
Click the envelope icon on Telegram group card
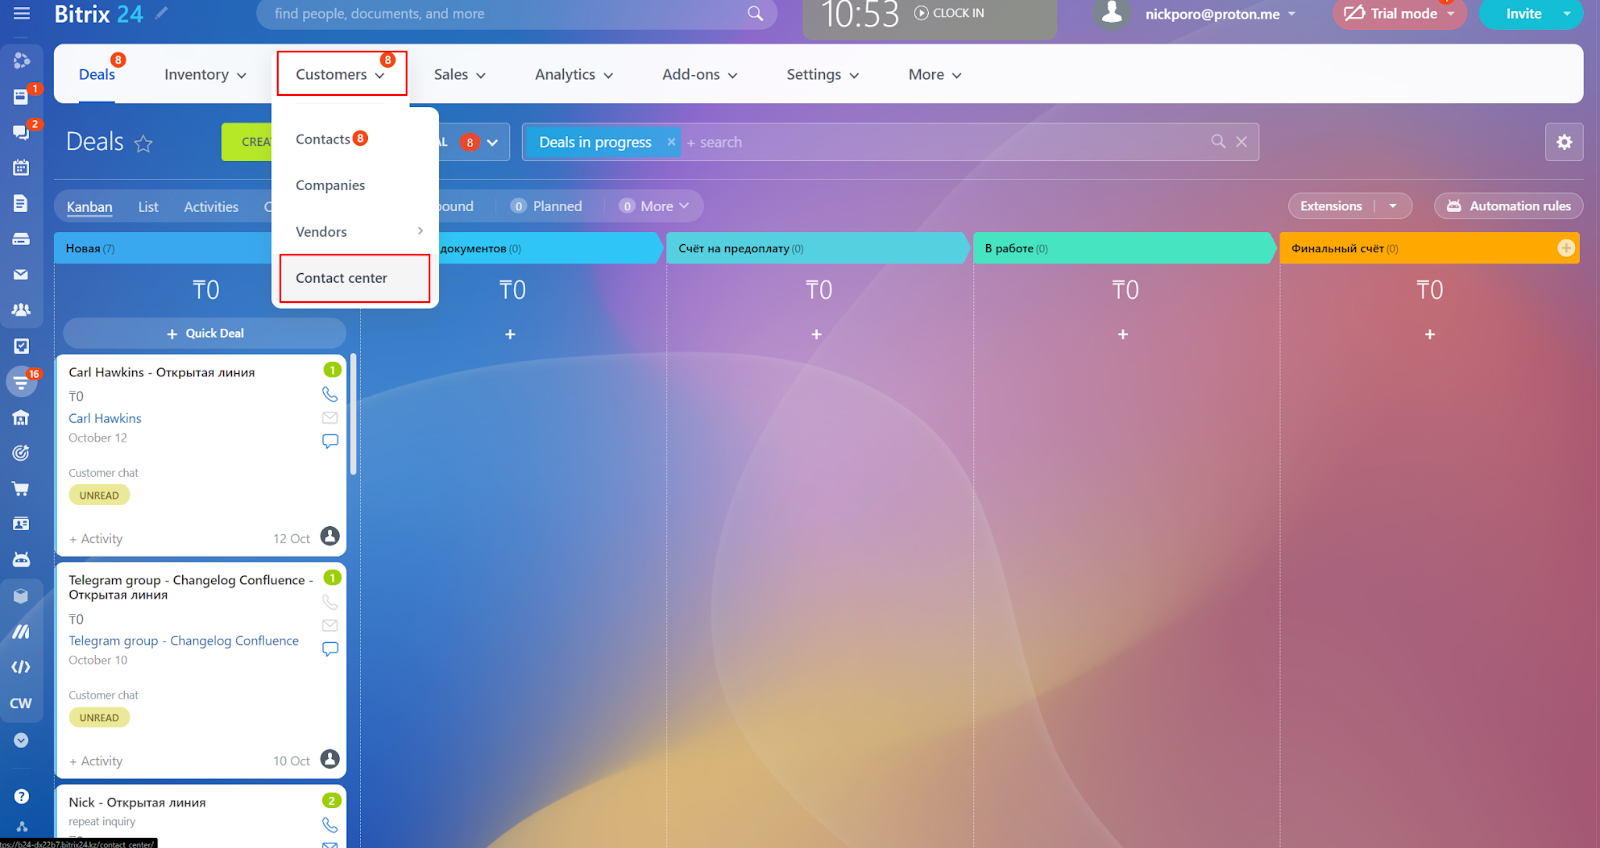[330, 626]
